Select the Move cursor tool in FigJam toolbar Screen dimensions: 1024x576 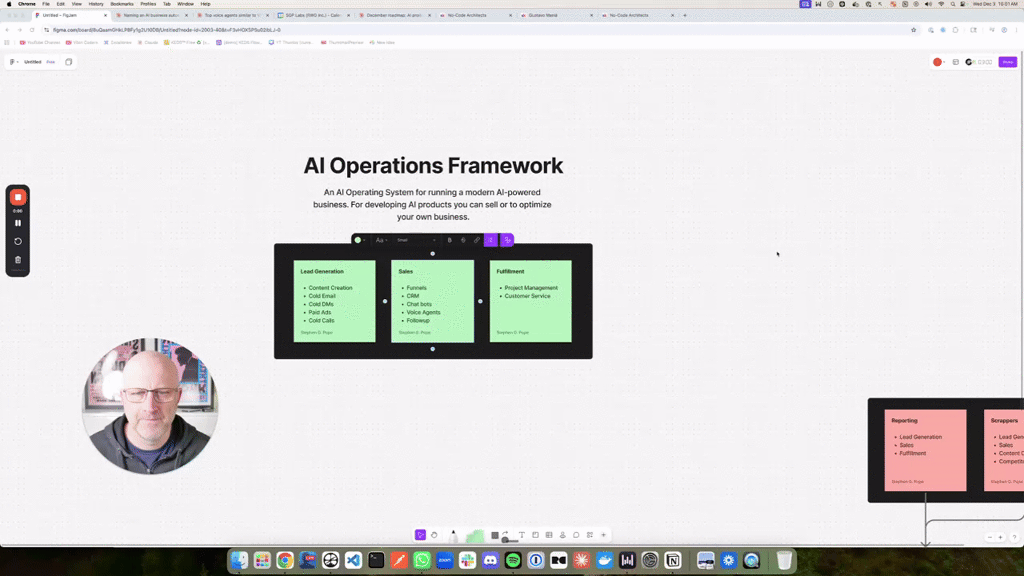pos(421,535)
